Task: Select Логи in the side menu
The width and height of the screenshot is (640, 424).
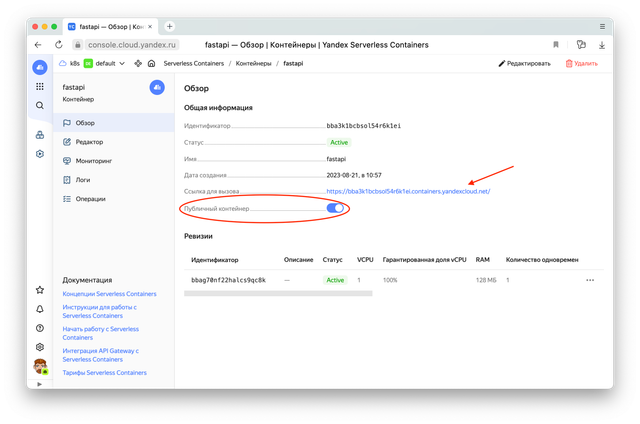Action: (x=84, y=179)
